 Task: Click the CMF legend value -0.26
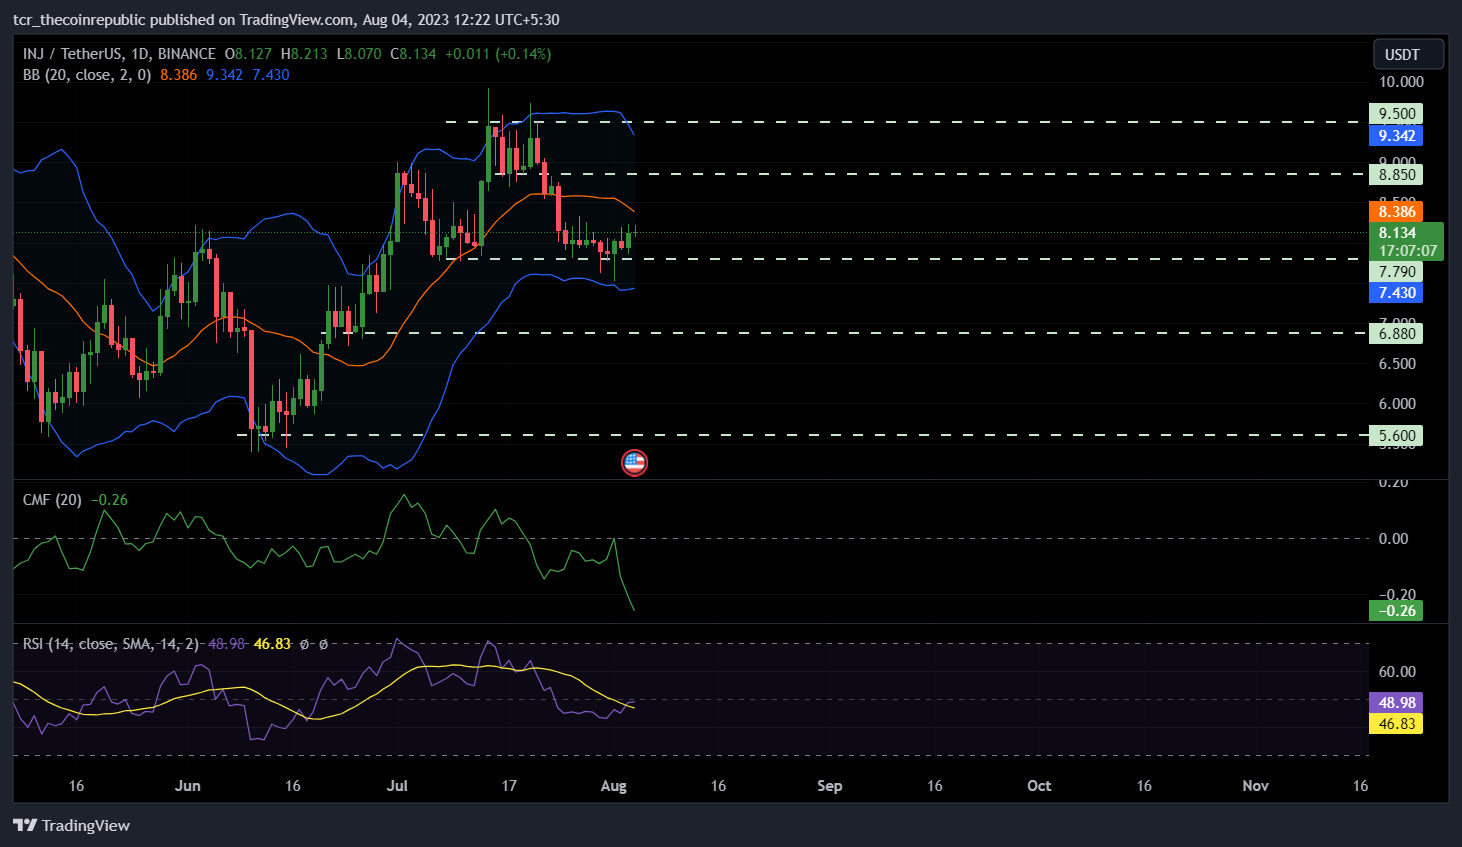coord(109,500)
